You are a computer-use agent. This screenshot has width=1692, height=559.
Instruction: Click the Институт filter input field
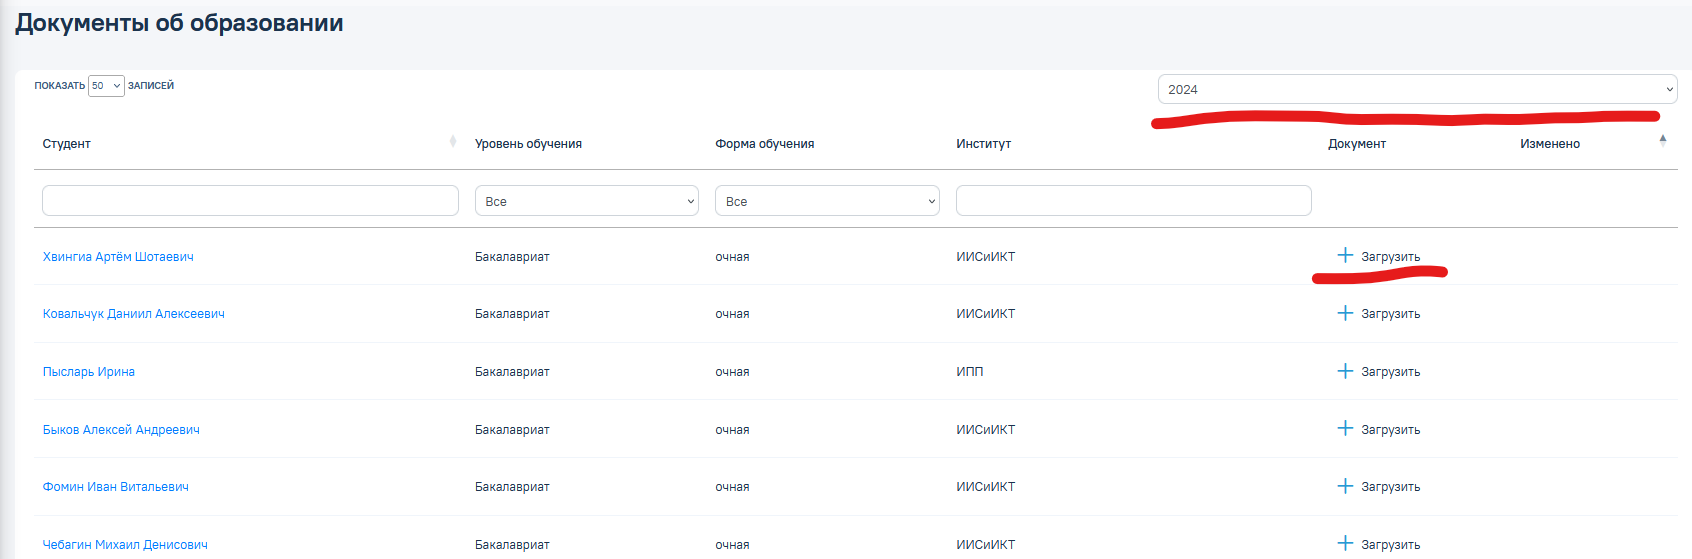pos(1133,200)
